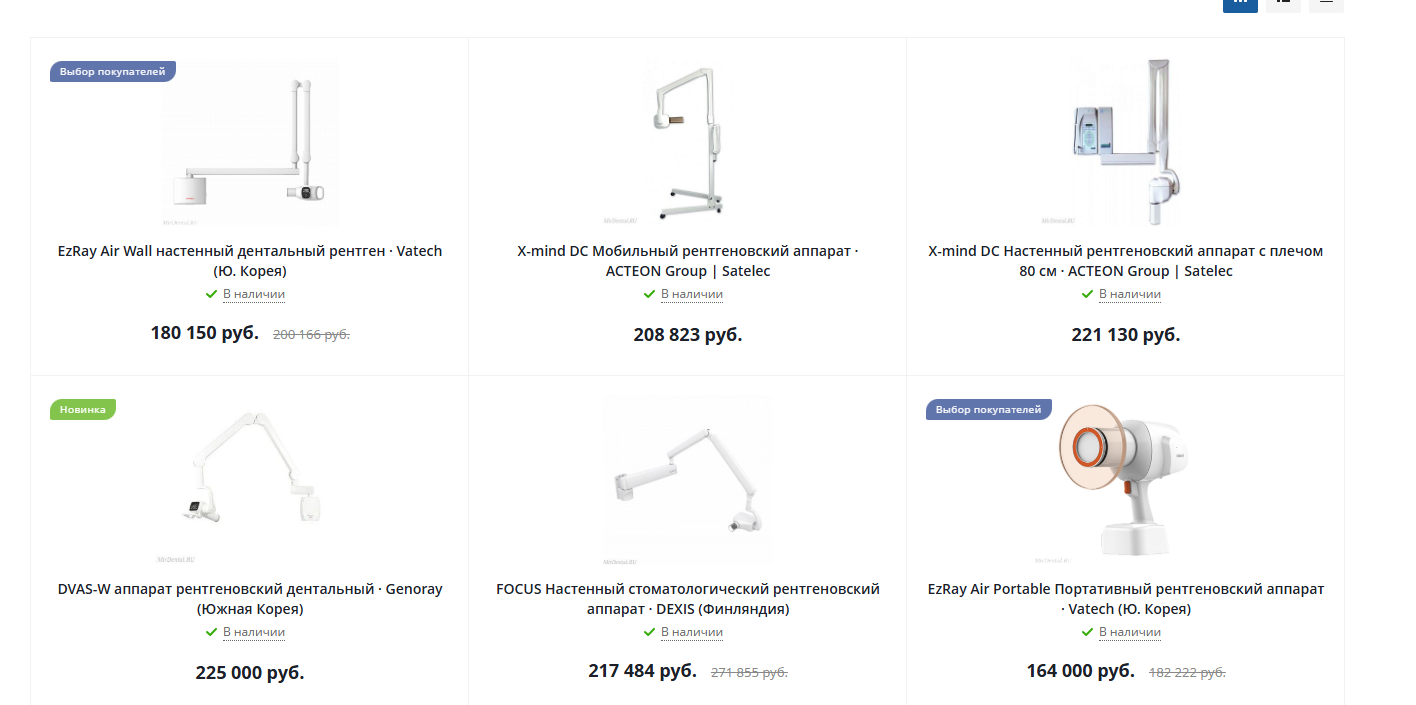
Task: Click the "Выбор покупателей" badge on EzRay Air Wall
Action: tap(113, 71)
